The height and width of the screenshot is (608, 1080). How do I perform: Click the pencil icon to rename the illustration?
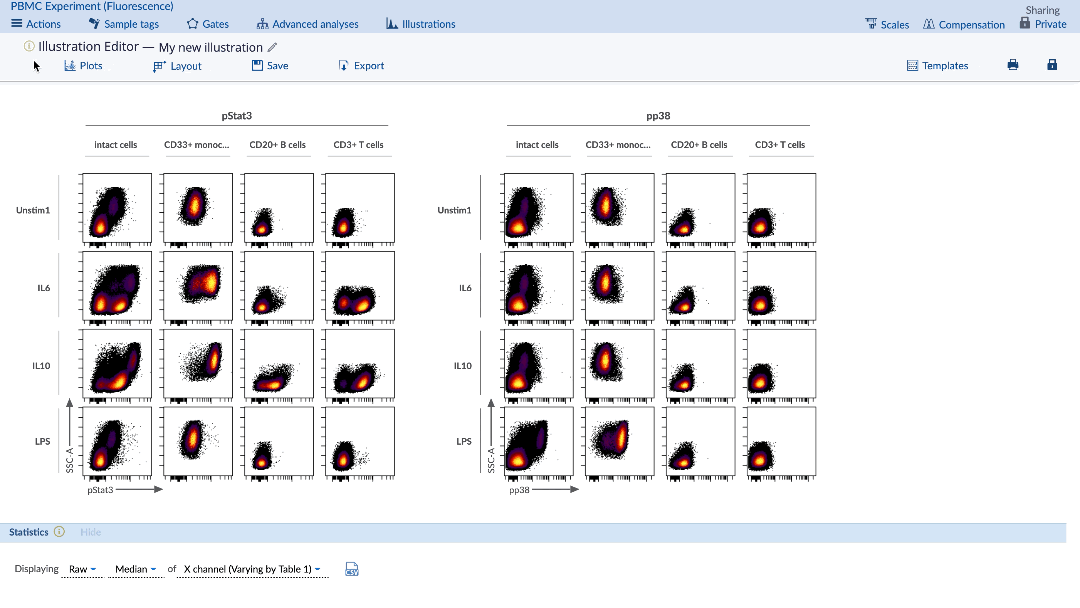273,47
